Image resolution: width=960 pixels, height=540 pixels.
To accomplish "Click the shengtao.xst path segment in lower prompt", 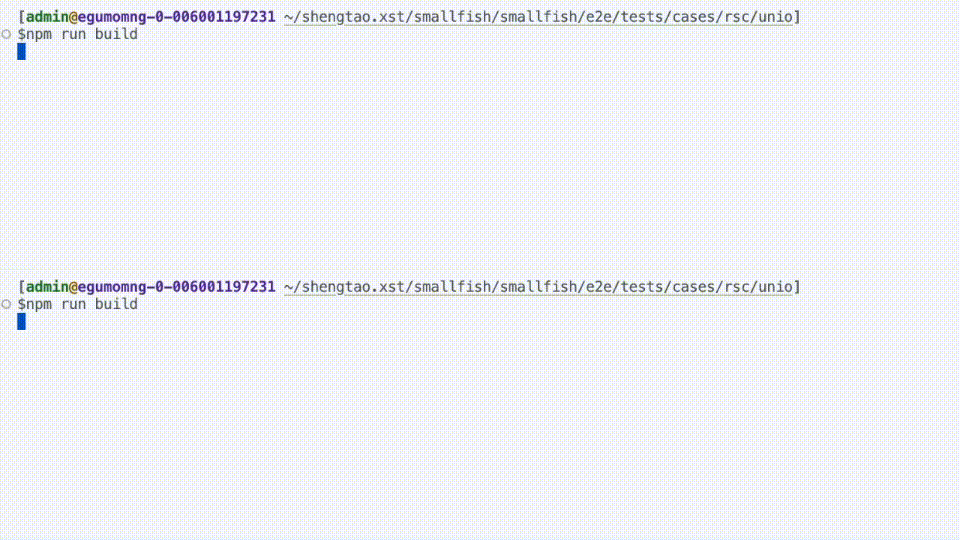I will 354,287.
